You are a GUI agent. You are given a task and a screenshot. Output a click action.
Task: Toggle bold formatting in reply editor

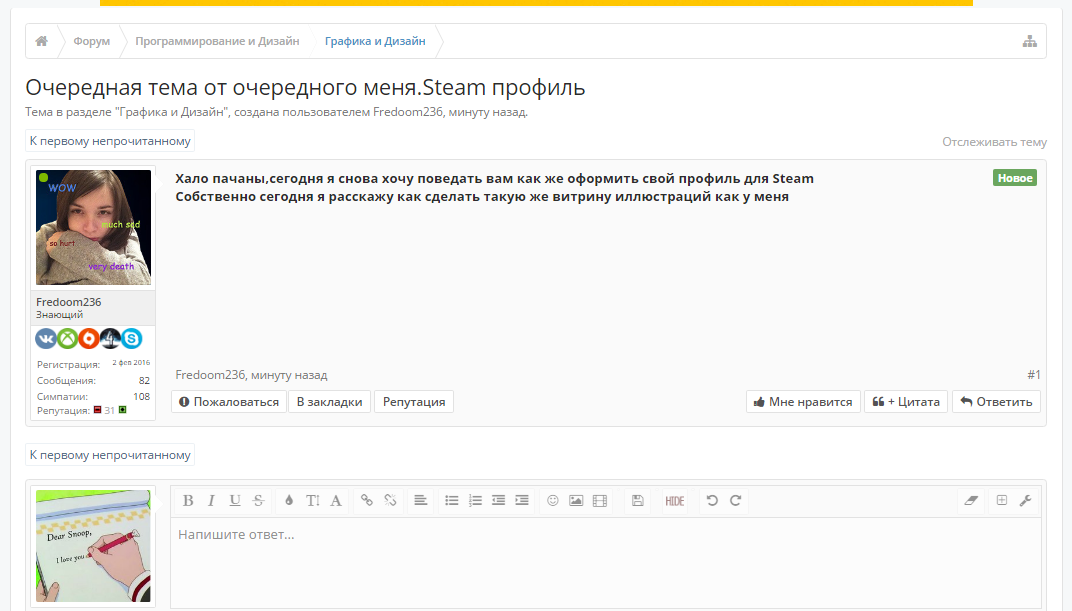[188, 501]
